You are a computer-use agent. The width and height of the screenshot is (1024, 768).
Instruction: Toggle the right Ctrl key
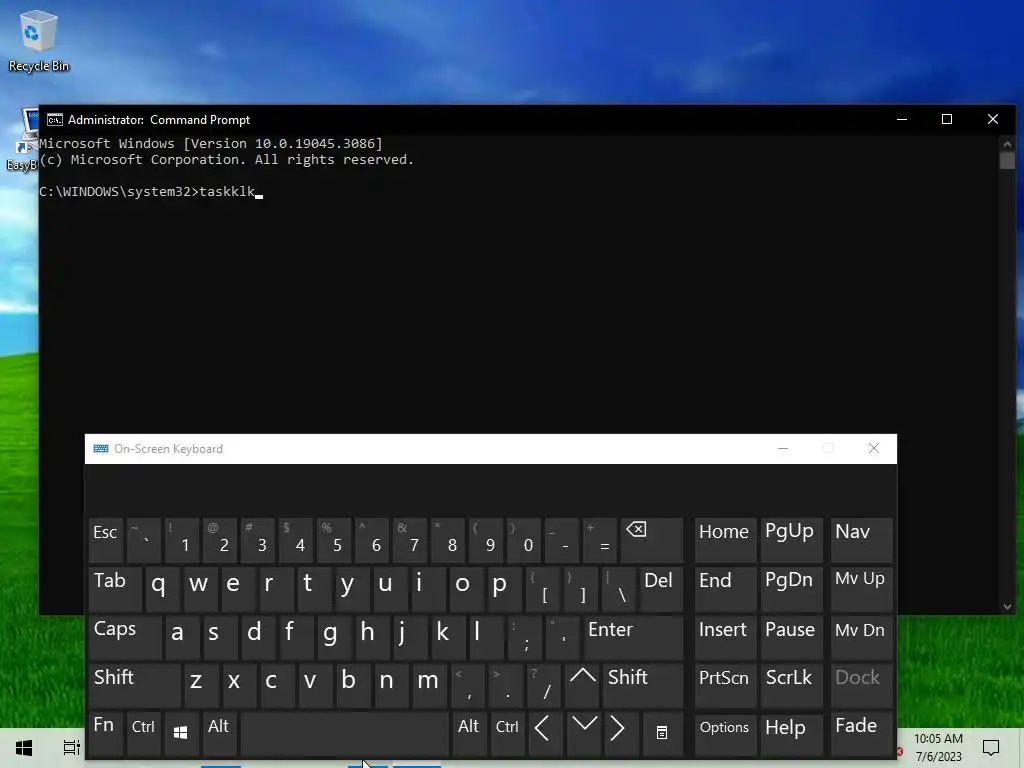coord(507,733)
